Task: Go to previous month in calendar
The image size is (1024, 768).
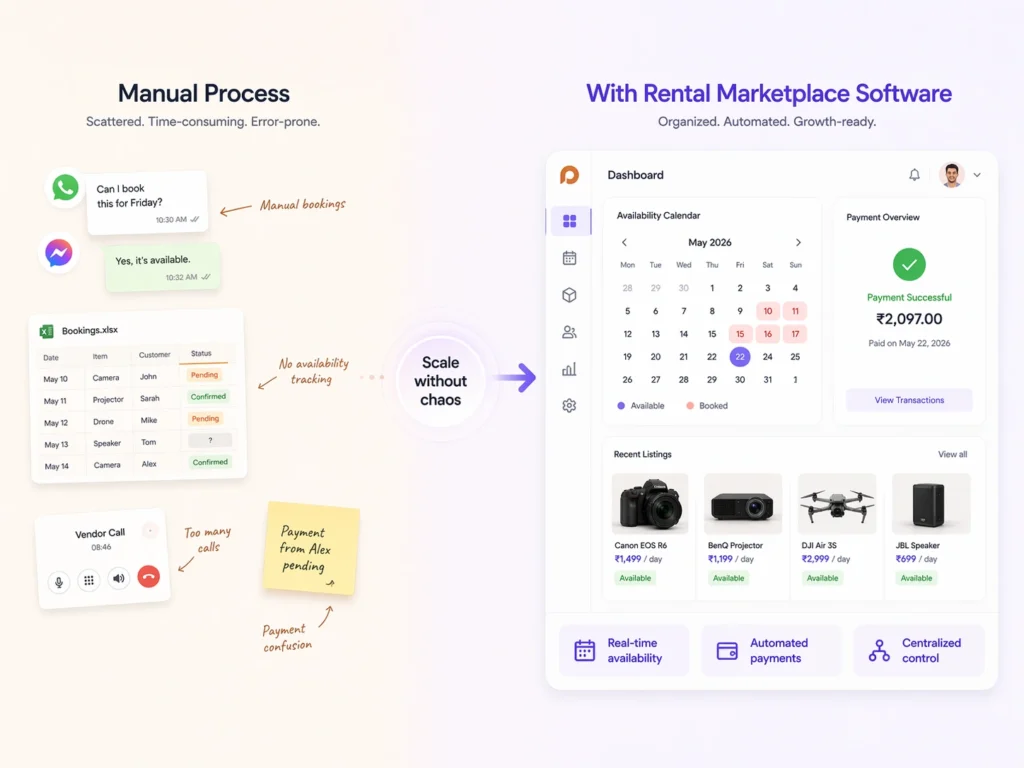Action: coord(625,243)
